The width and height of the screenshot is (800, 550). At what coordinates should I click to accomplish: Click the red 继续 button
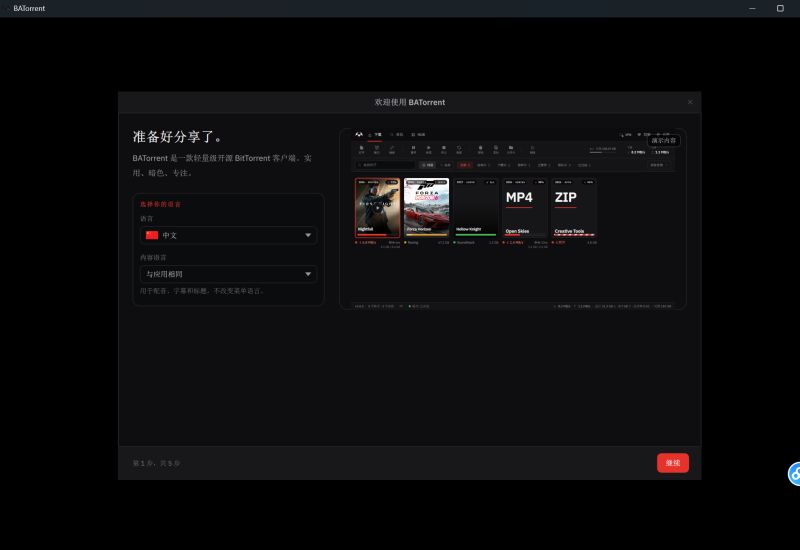click(672, 463)
